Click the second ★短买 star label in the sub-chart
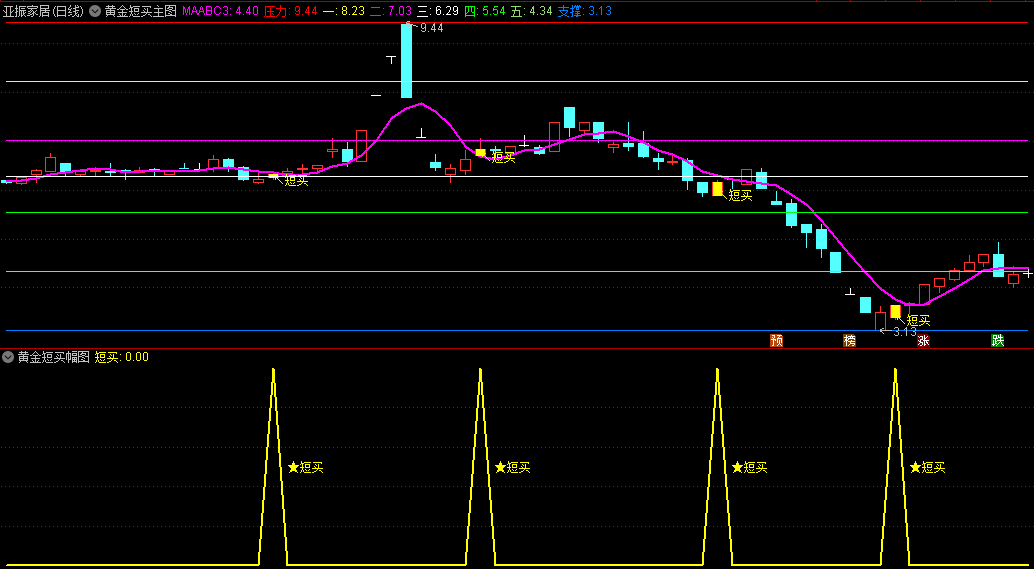The height and width of the screenshot is (569, 1034). point(512,467)
